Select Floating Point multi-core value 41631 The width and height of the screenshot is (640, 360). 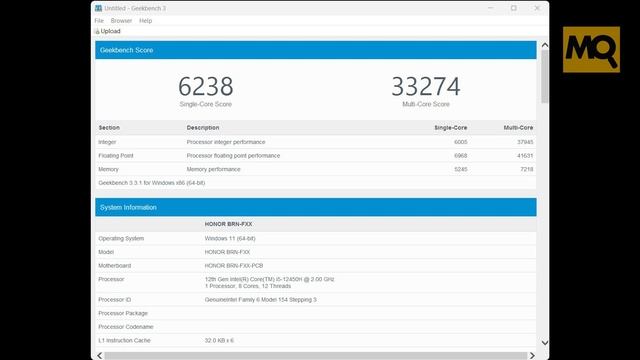click(x=525, y=156)
